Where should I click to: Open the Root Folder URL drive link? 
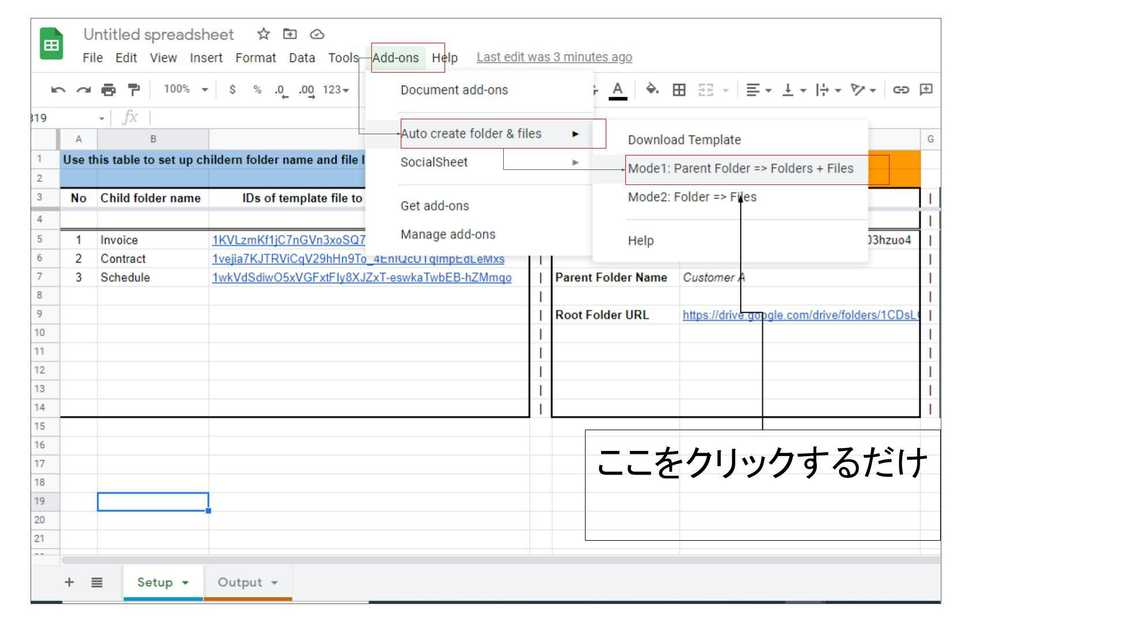click(x=800, y=315)
